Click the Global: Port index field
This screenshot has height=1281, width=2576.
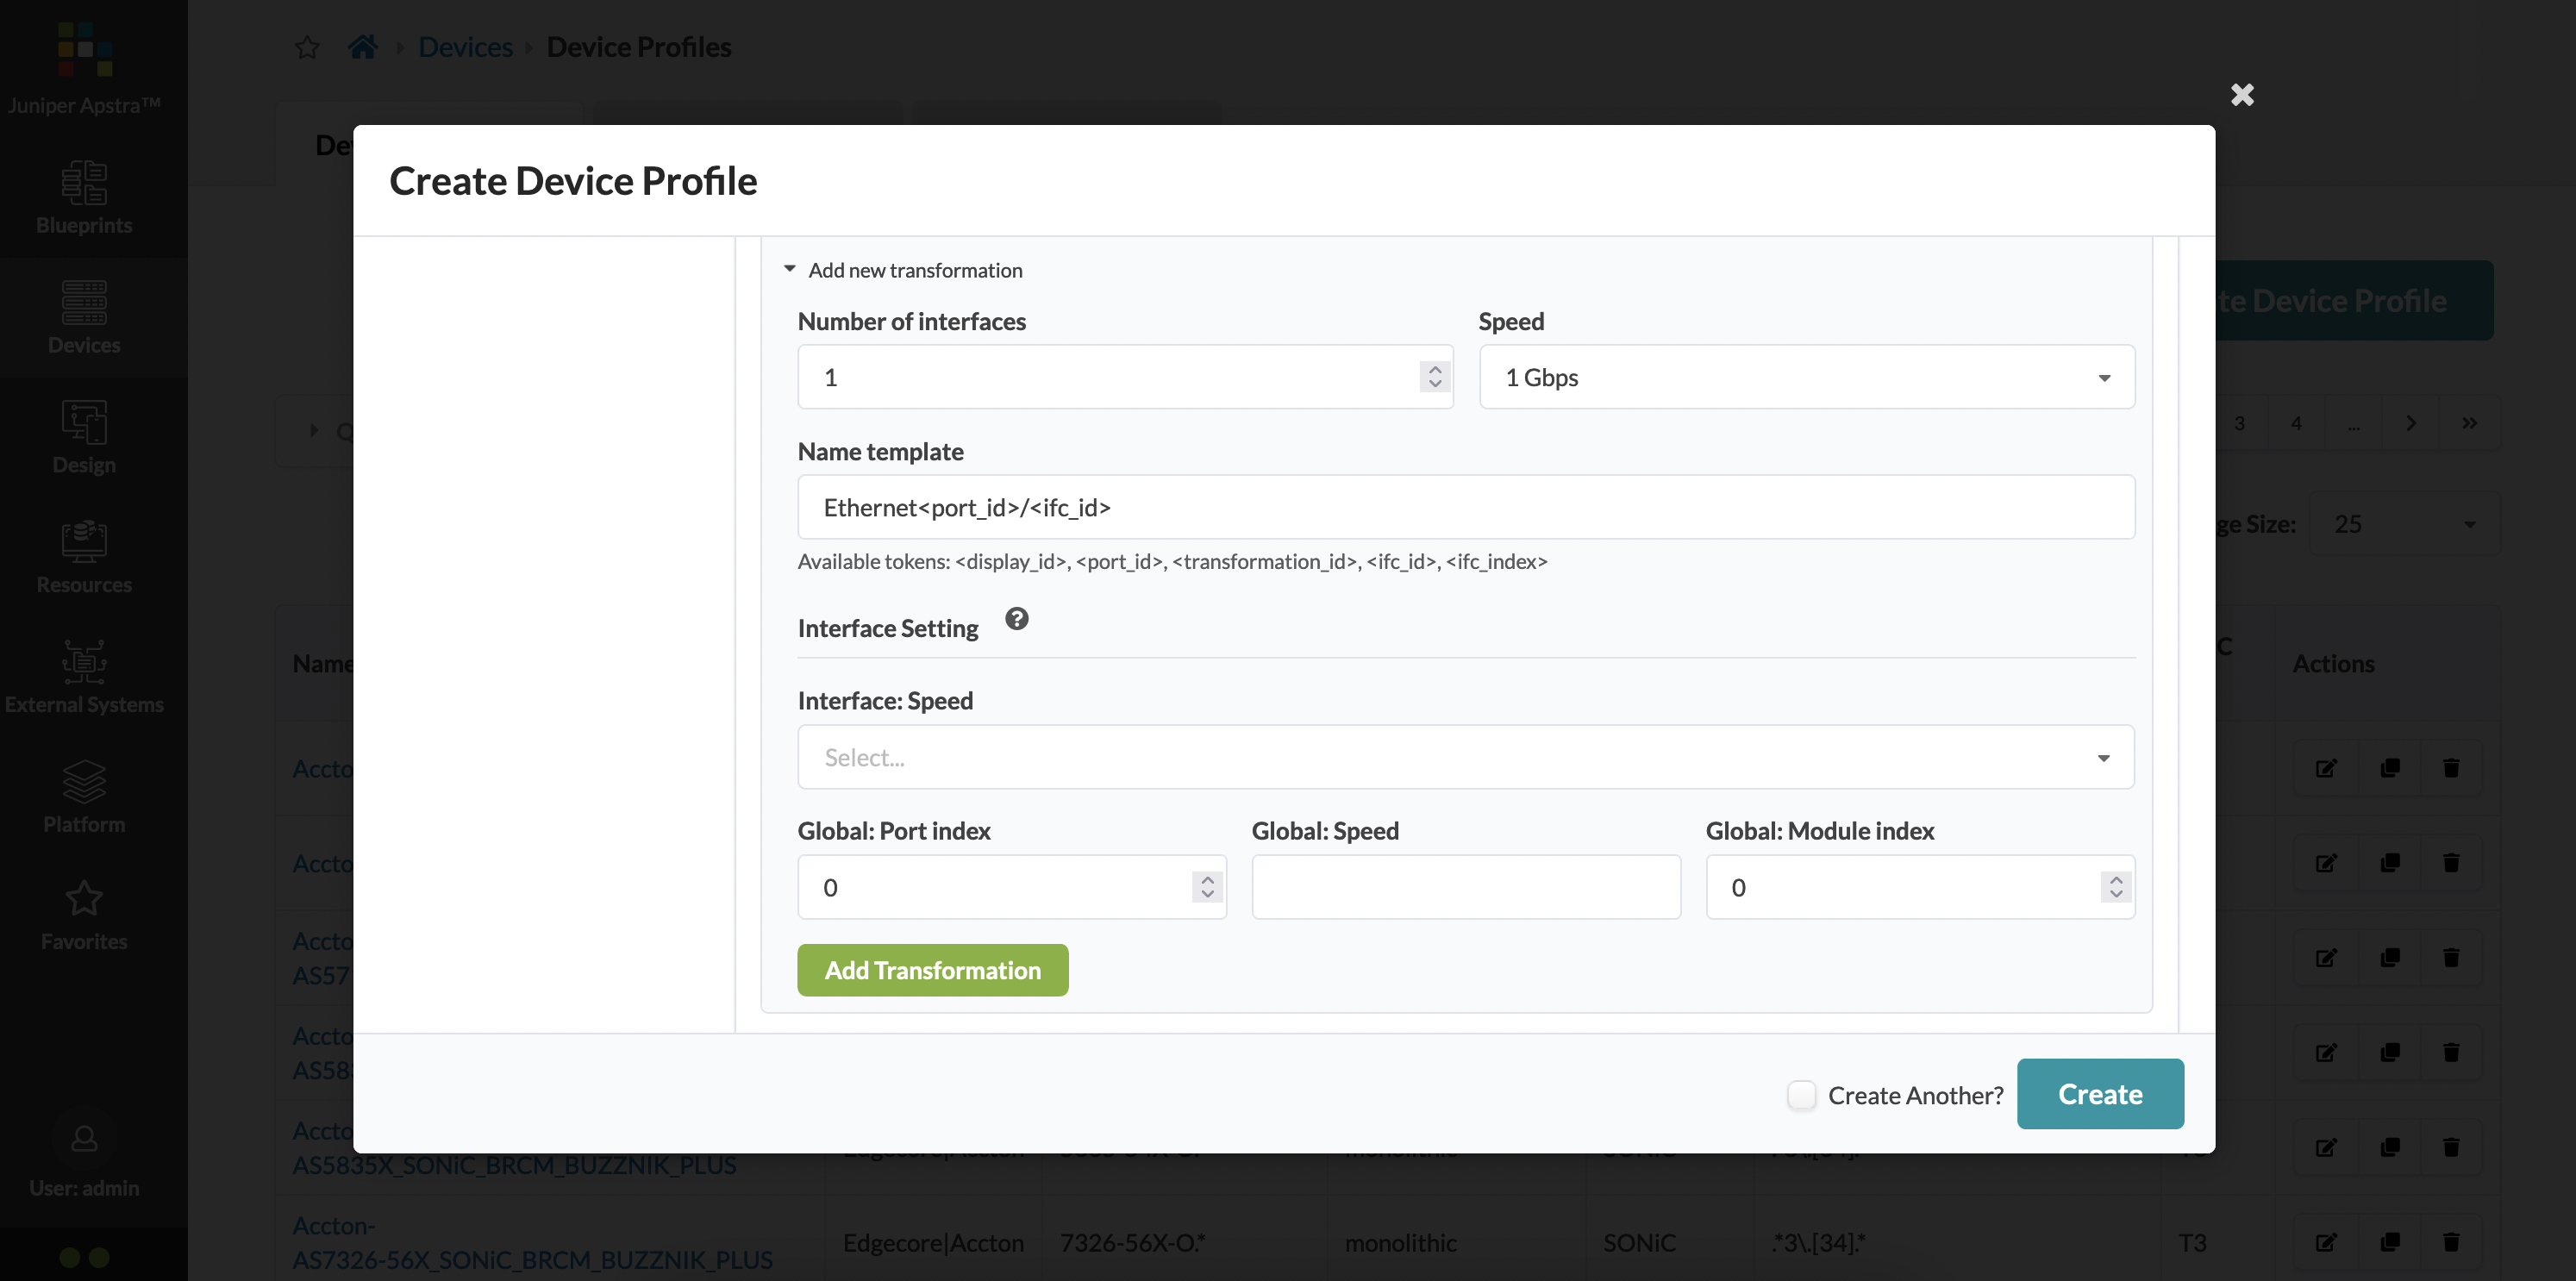click(1011, 887)
